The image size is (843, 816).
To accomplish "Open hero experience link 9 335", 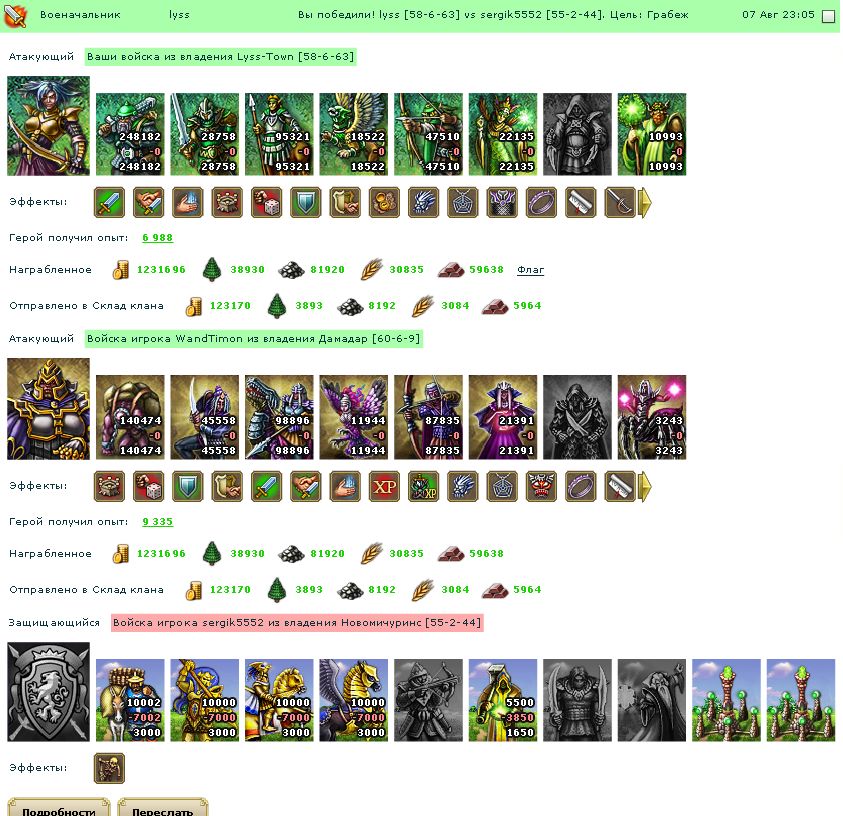I will [x=158, y=521].
